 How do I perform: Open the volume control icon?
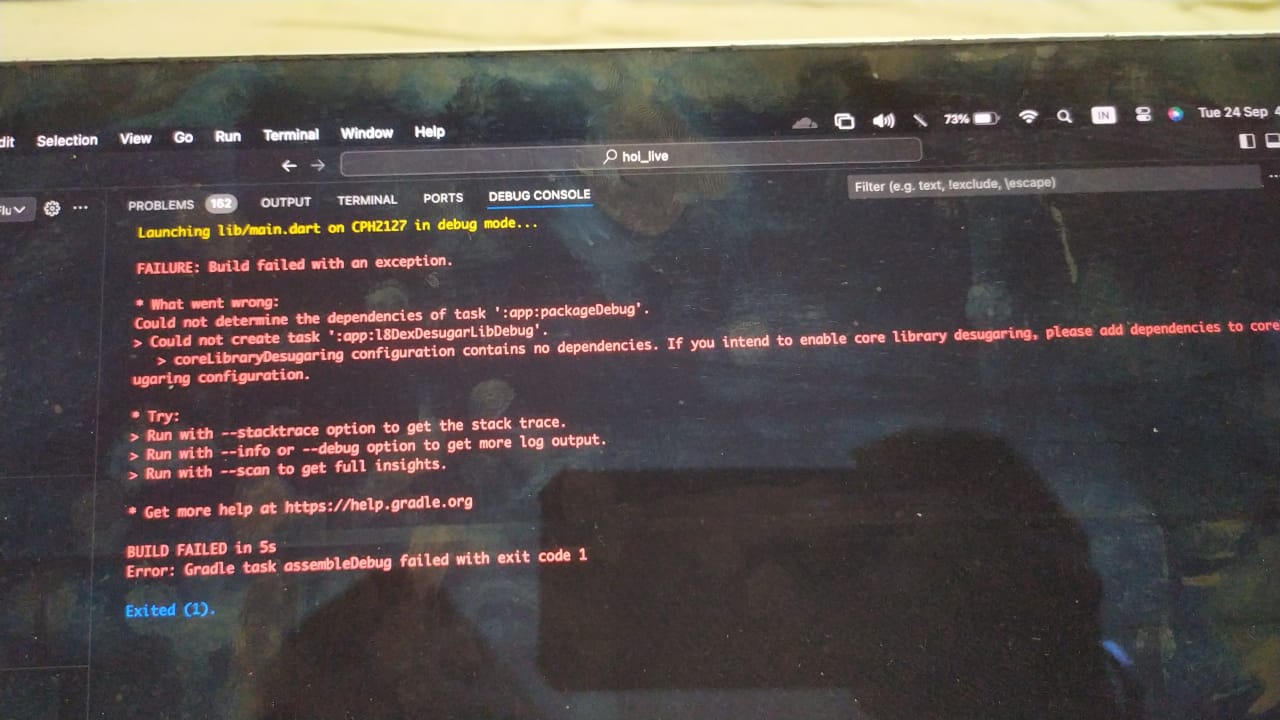pos(883,120)
